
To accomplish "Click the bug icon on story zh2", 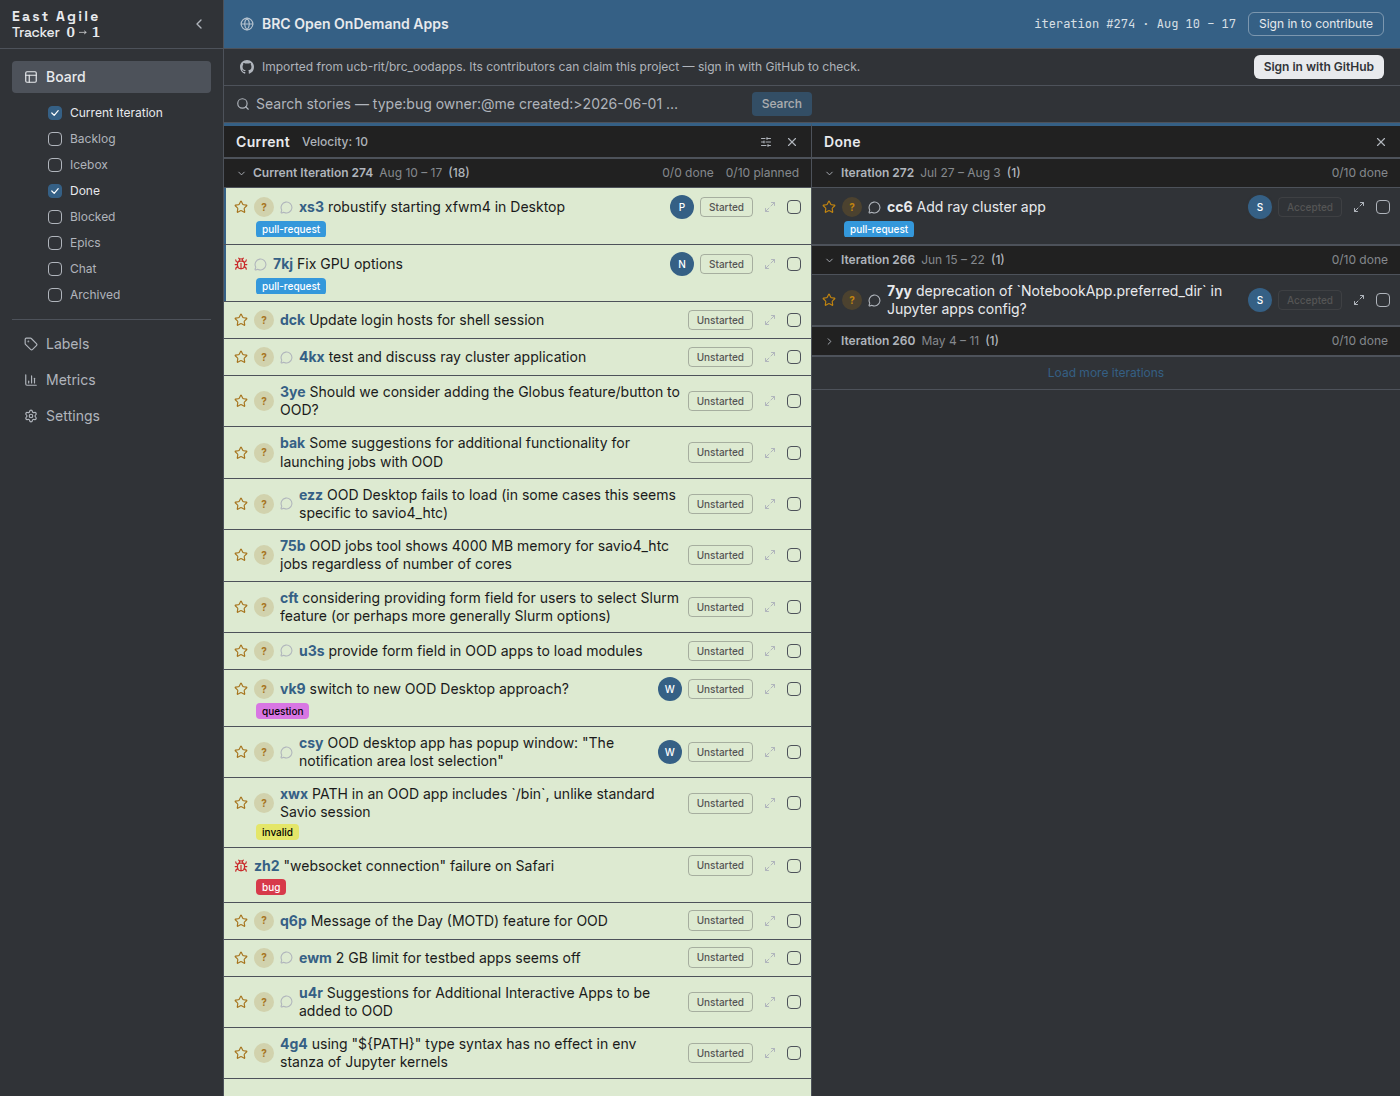I will pos(241,866).
